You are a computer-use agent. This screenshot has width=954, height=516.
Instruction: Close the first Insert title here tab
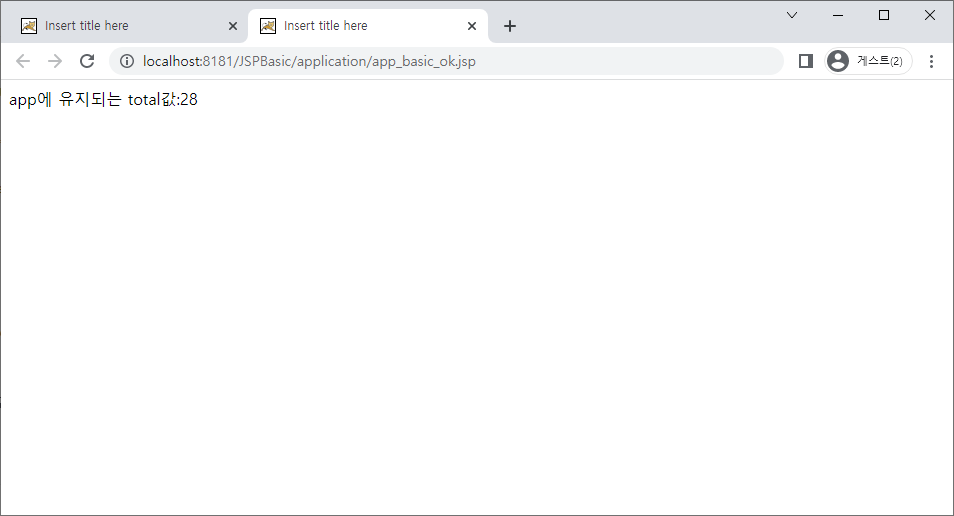(x=232, y=26)
